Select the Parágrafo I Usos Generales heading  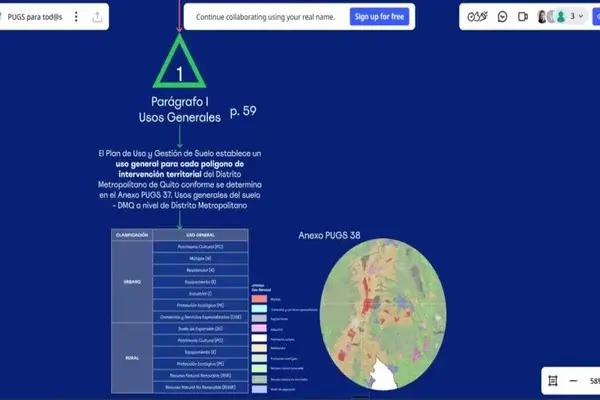[179, 111]
